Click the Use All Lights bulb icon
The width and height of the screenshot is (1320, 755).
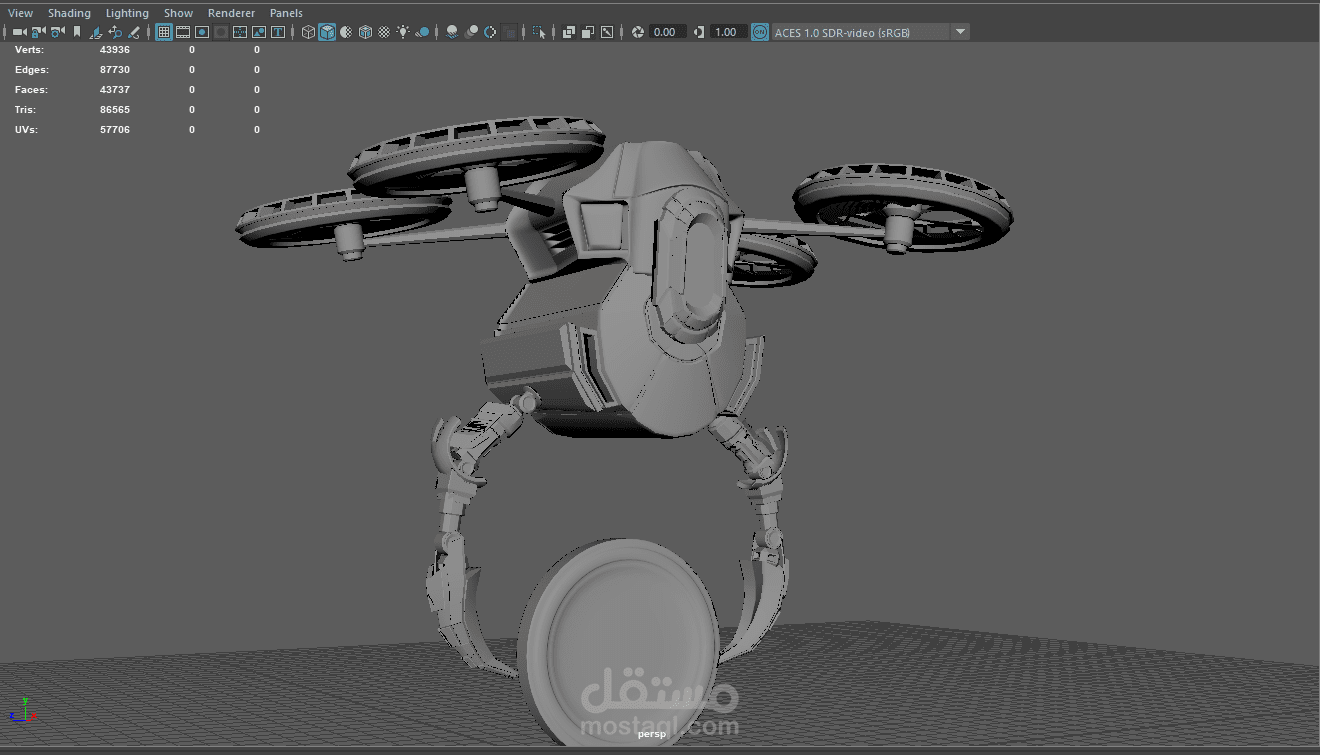(x=403, y=32)
